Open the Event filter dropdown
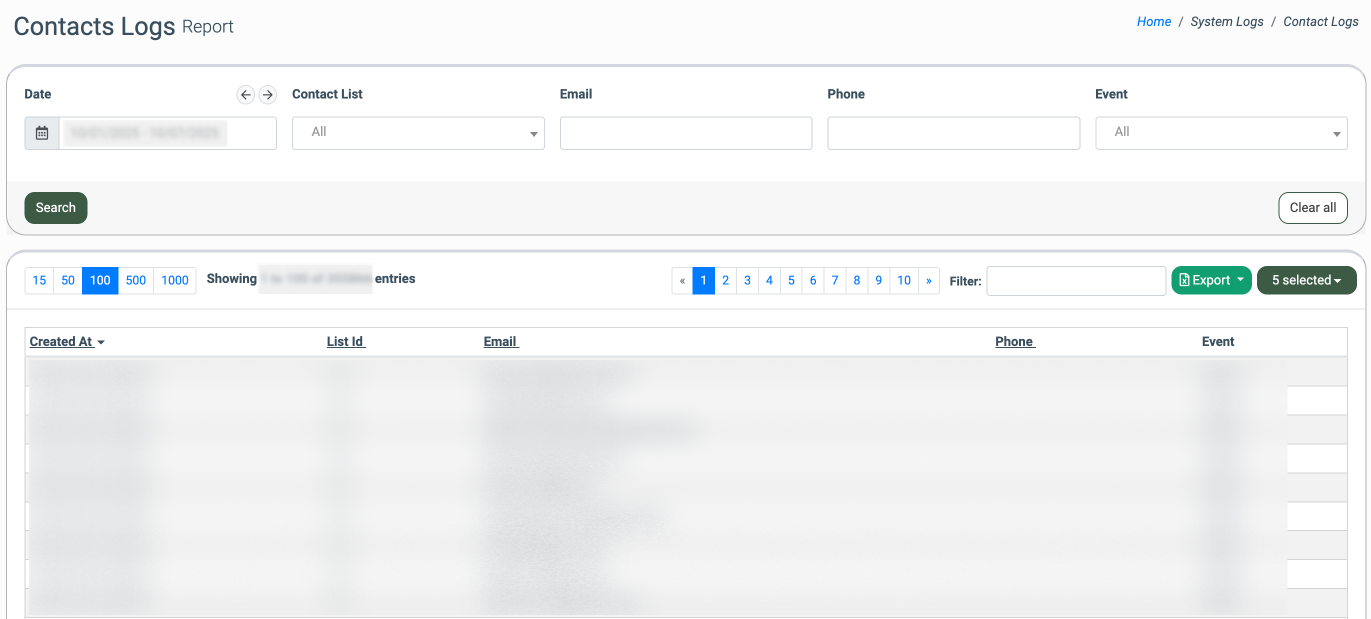Screen dimensions: 1371x619 [x=1221, y=133]
